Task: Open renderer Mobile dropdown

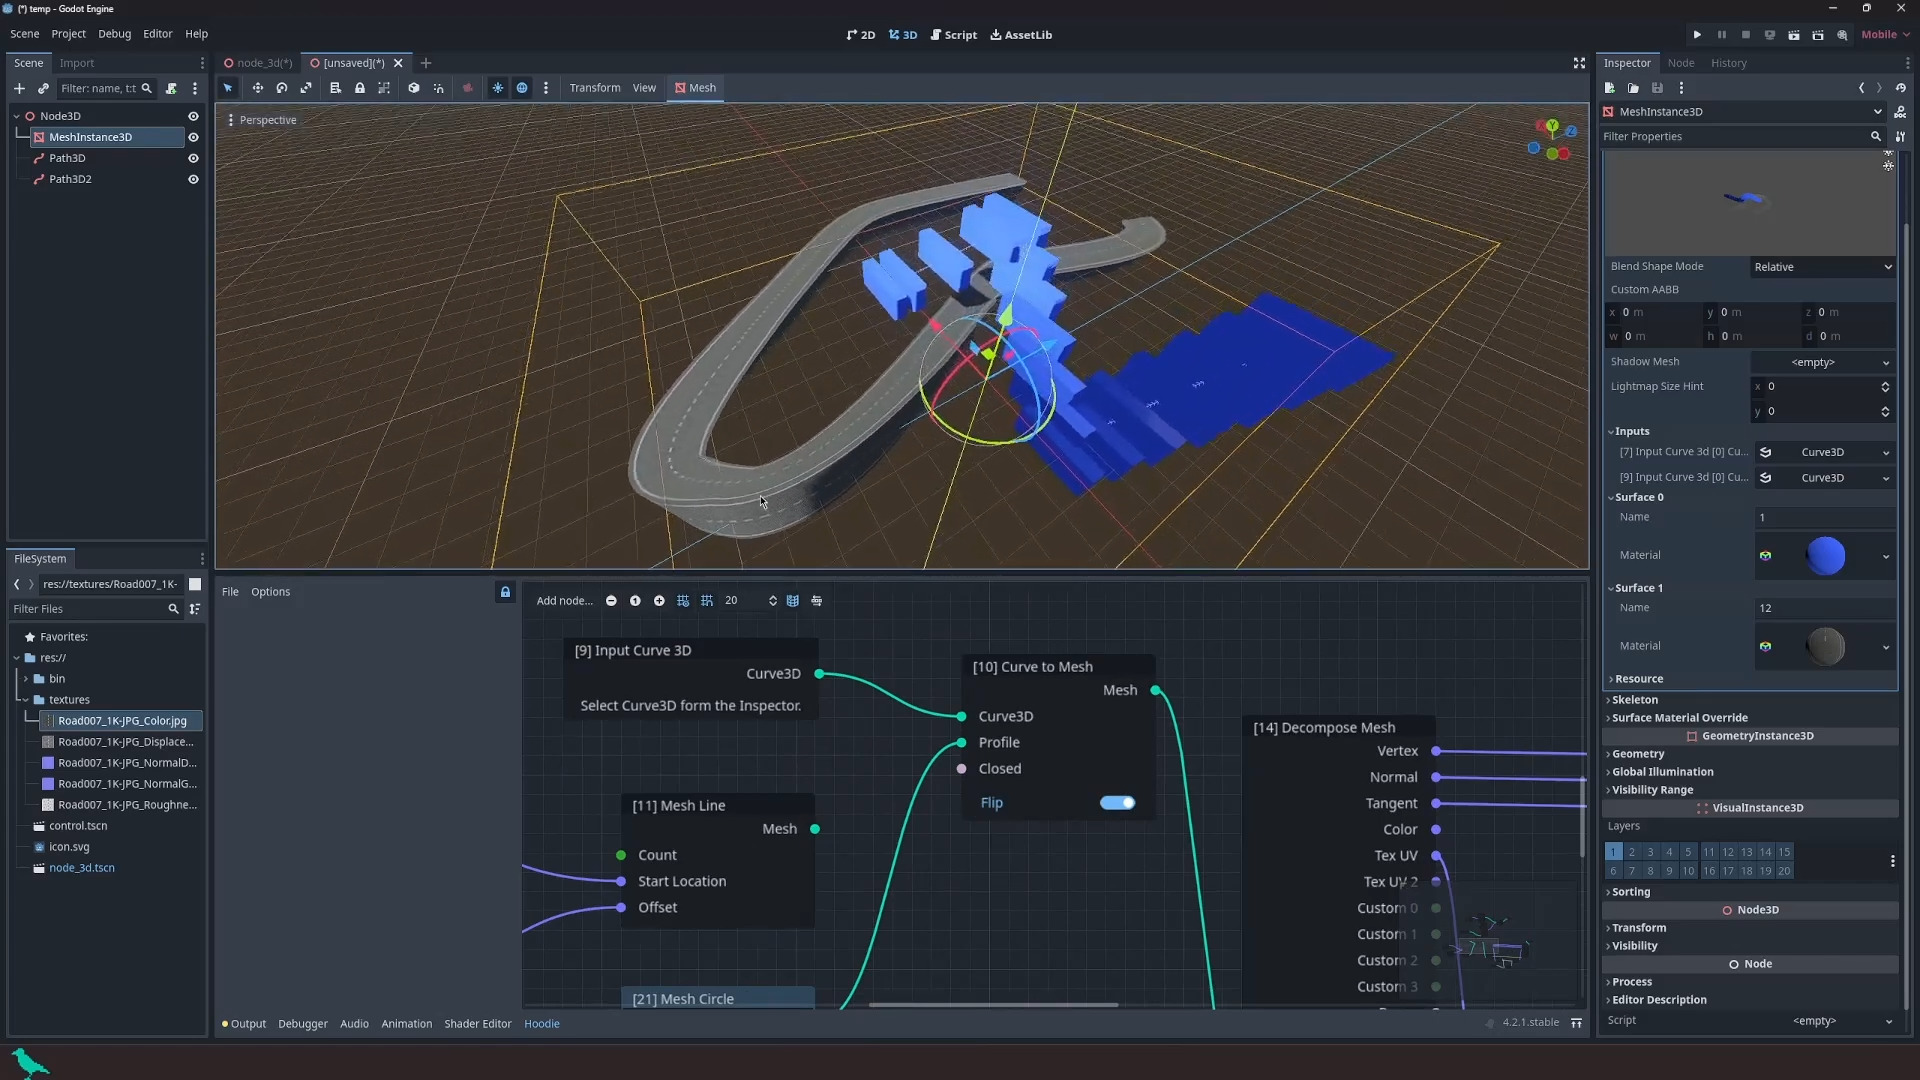Action: pyautogui.click(x=1885, y=35)
